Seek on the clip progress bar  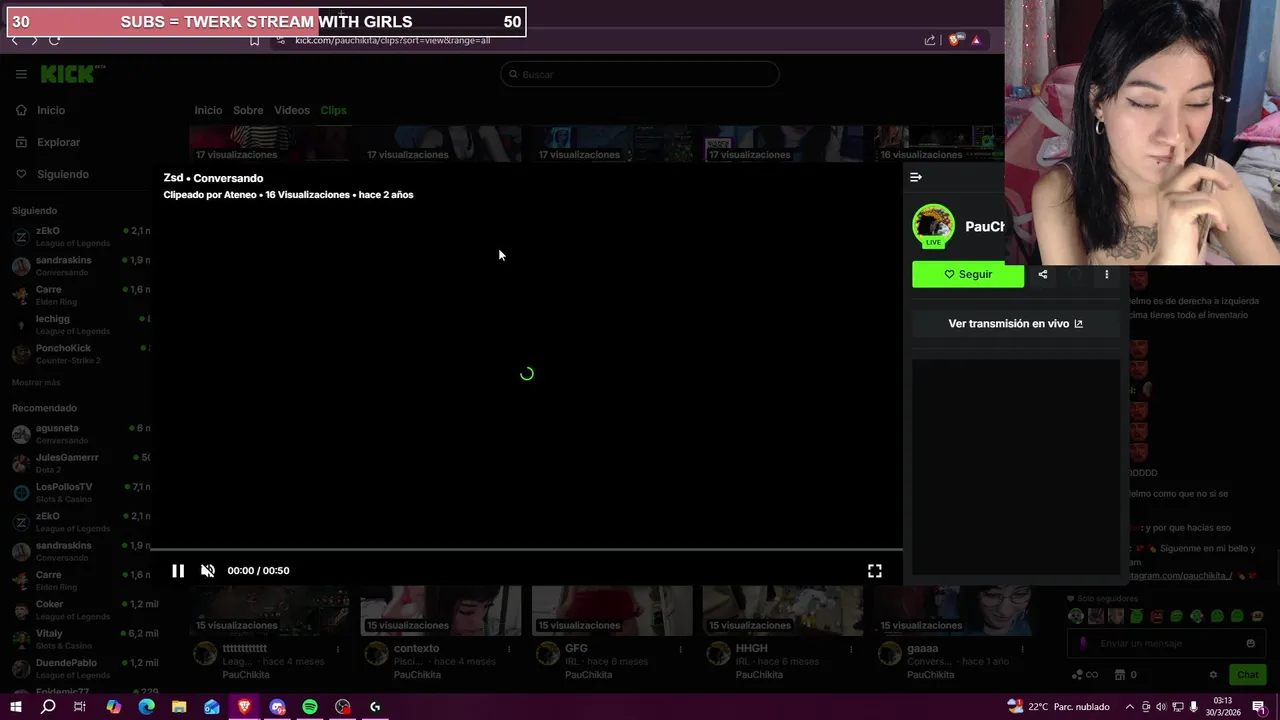(526, 550)
